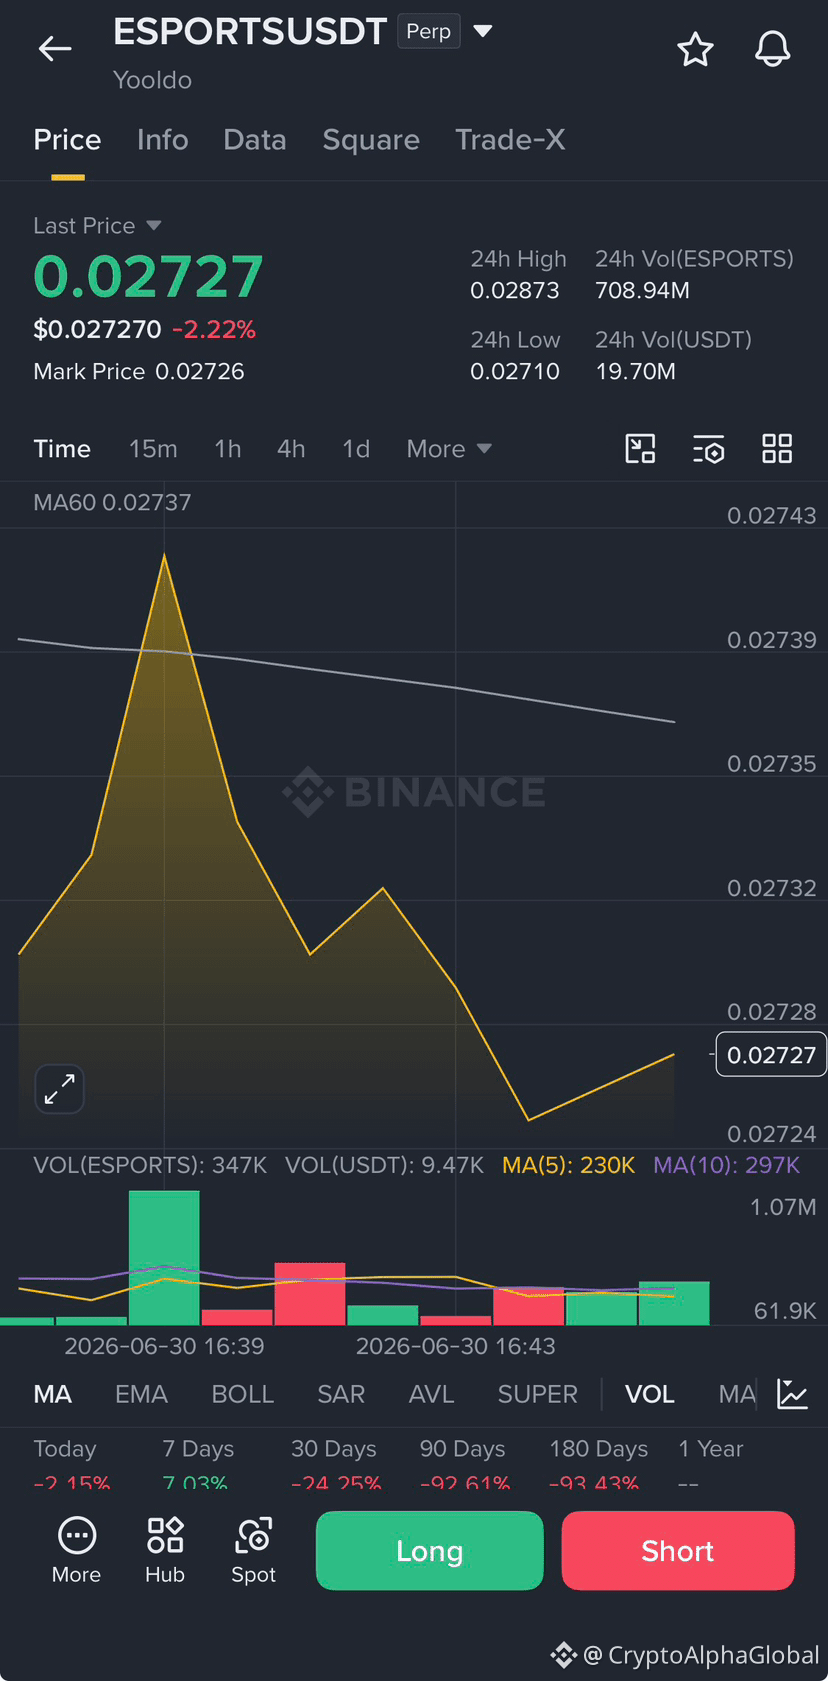Open the chart drawing tools icon
This screenshot has width=828, height=1681.
(x=640, y=449)
